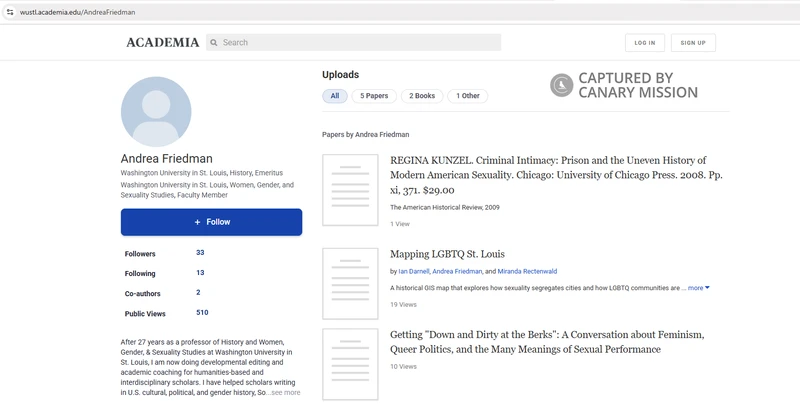
Task: Open the 13 Following count
Action: (200, 272)
